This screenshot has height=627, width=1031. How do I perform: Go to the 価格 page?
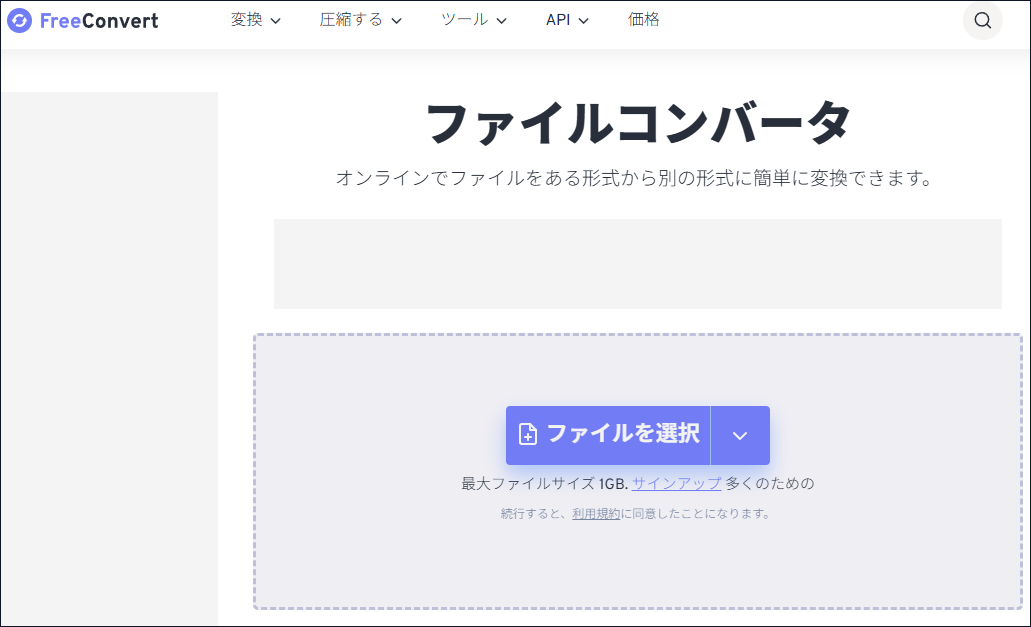tap(643, 20)
